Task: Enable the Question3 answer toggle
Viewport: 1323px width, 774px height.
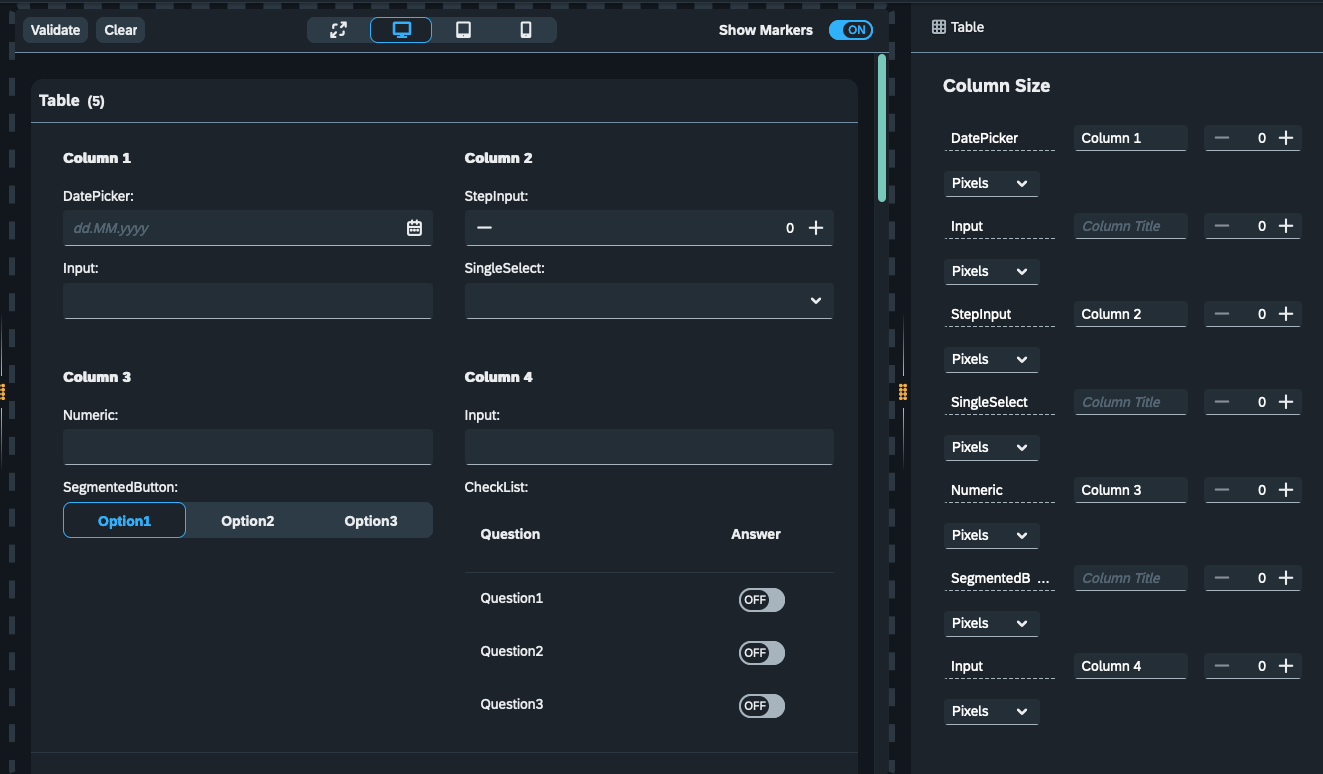Action: tap(761, 705)
